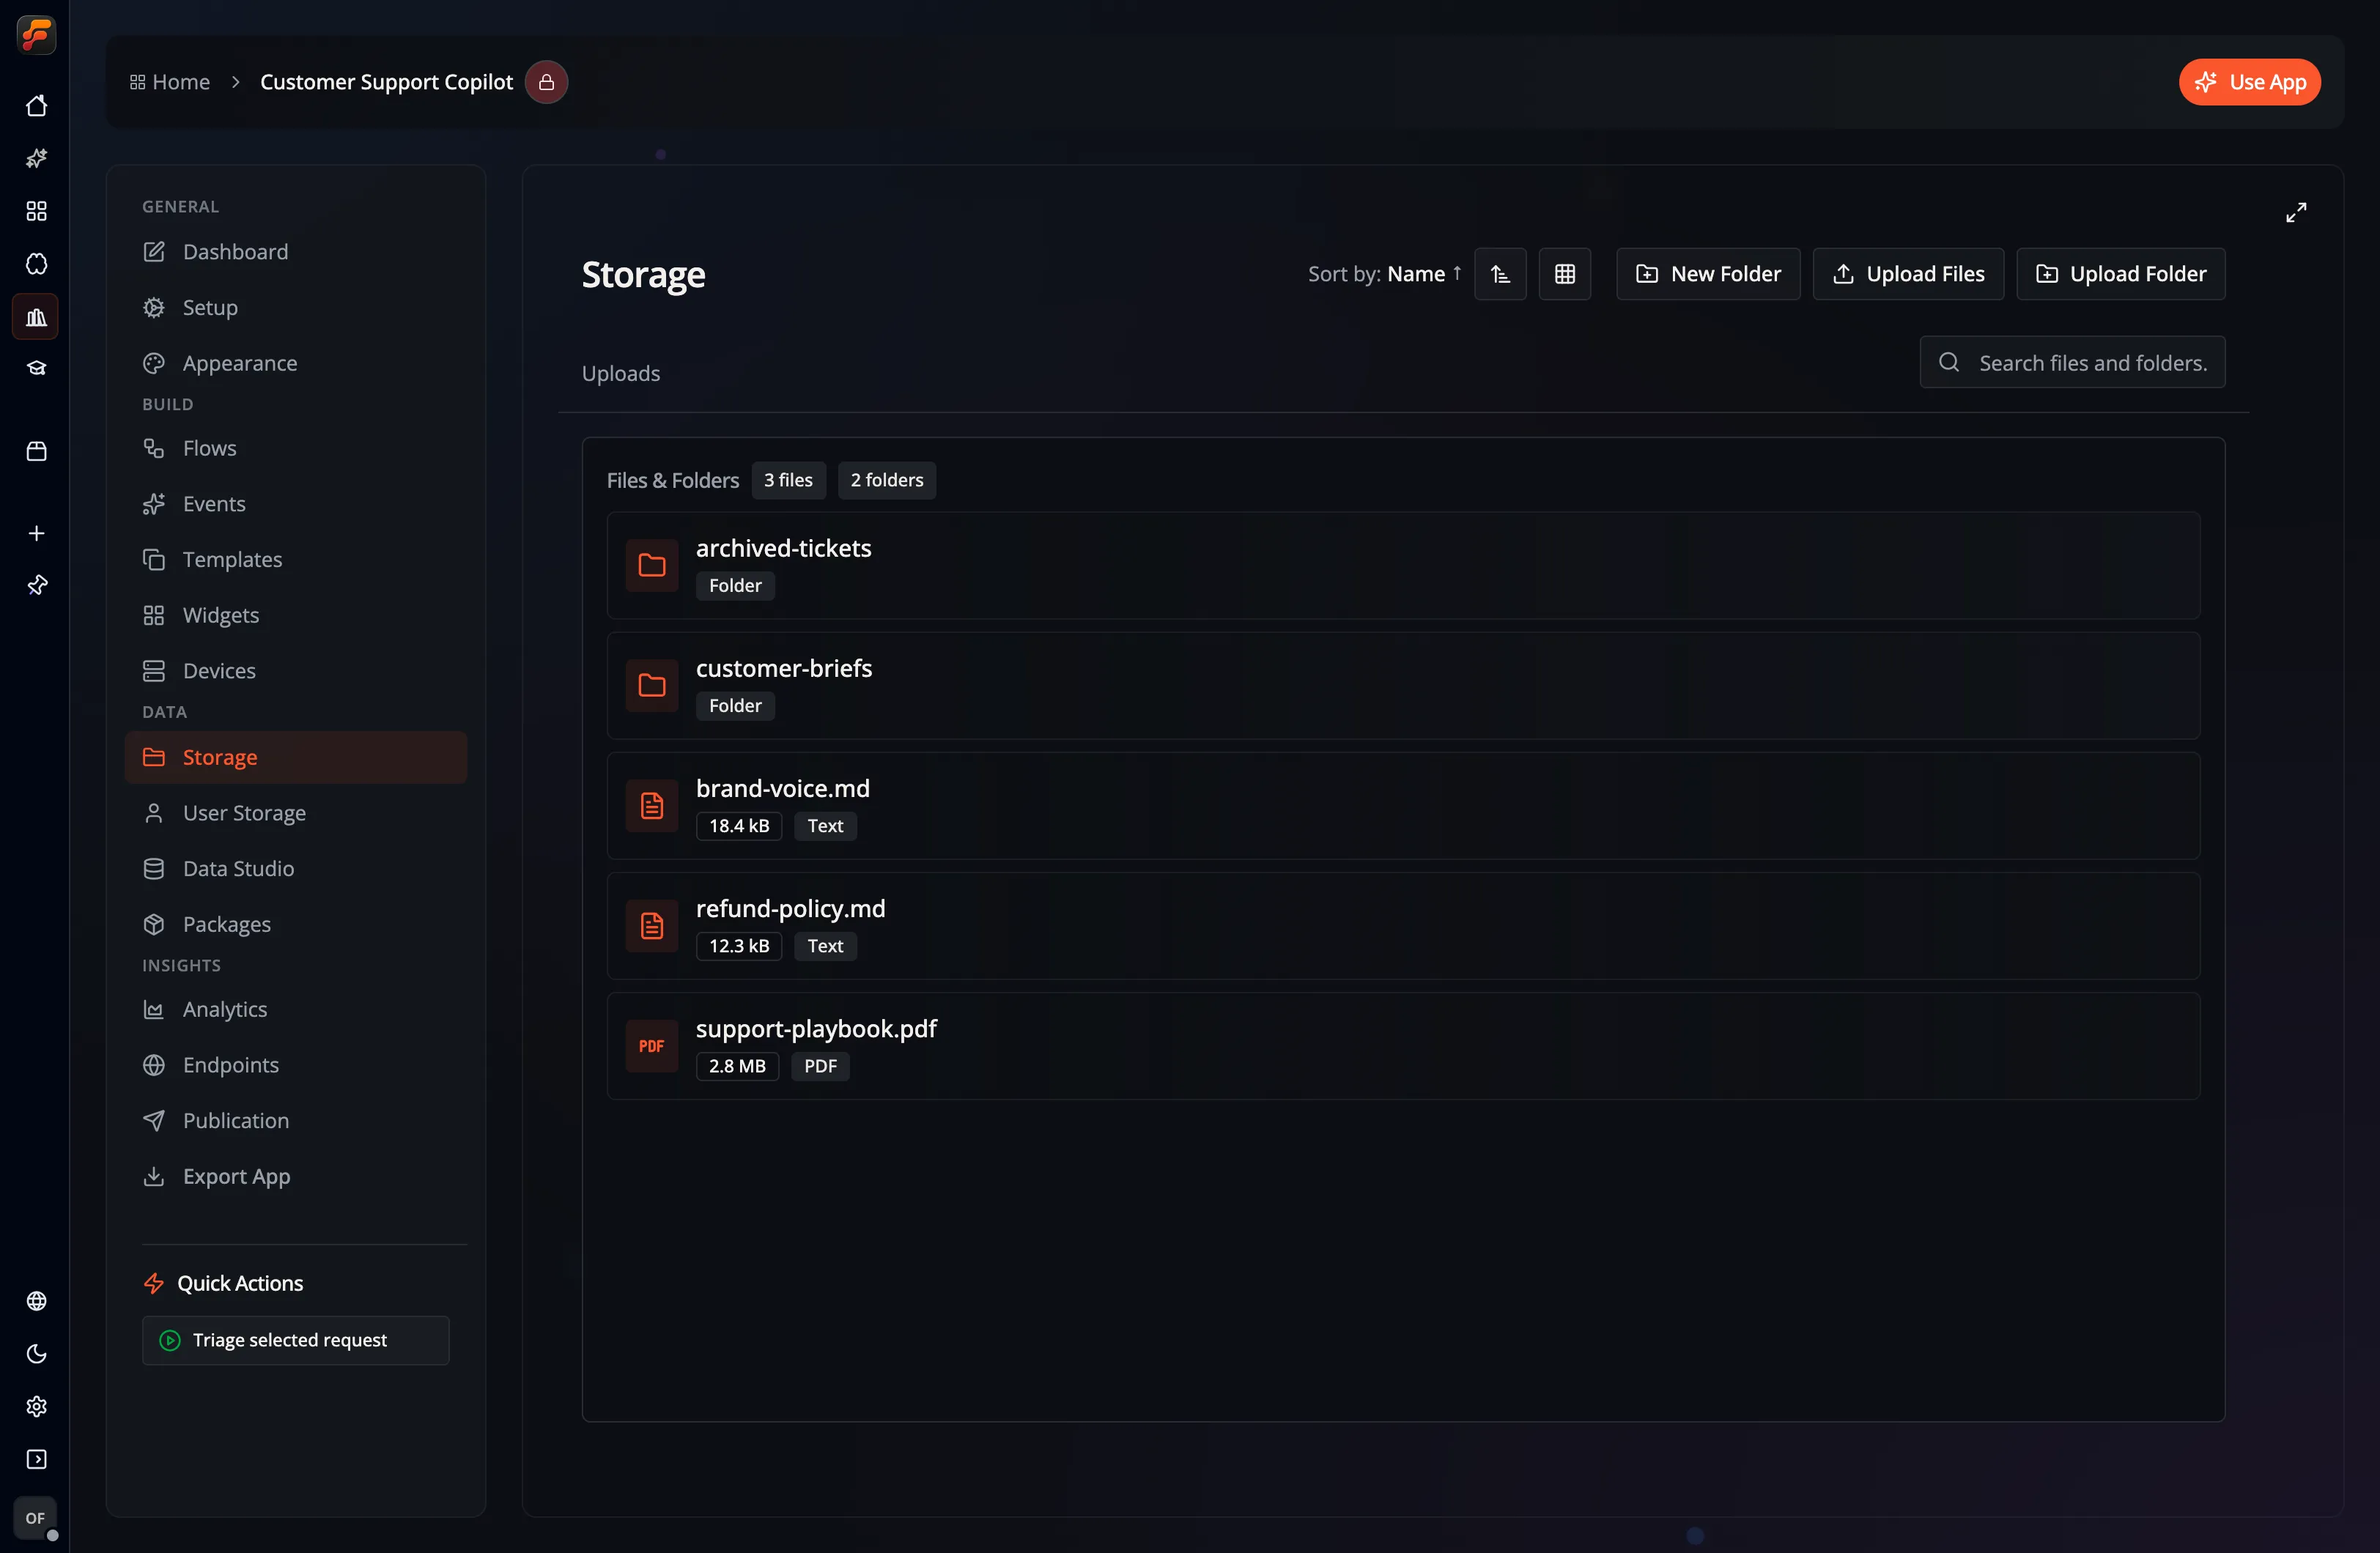Select the refund-policy.md file
This screenshot has height=1553, width=2380.
coord(1403,925)
